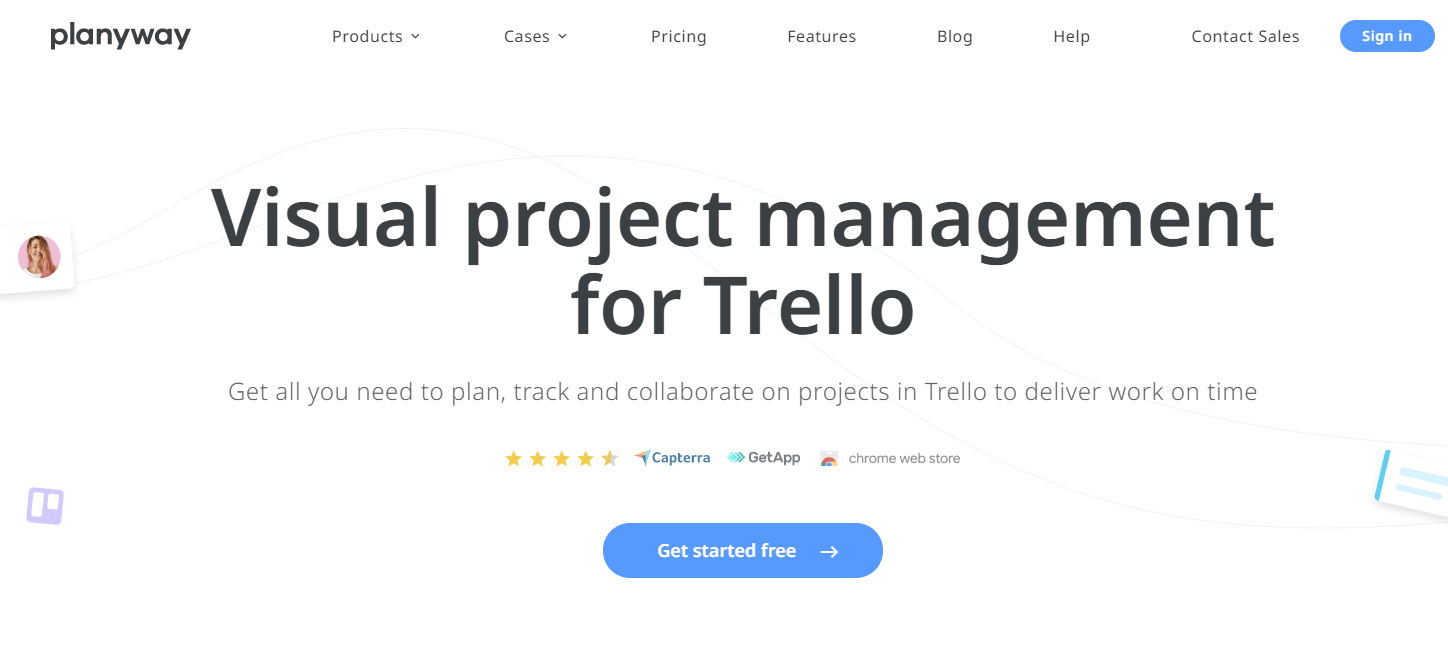Click the yellow star rating

tap(561, 459)
